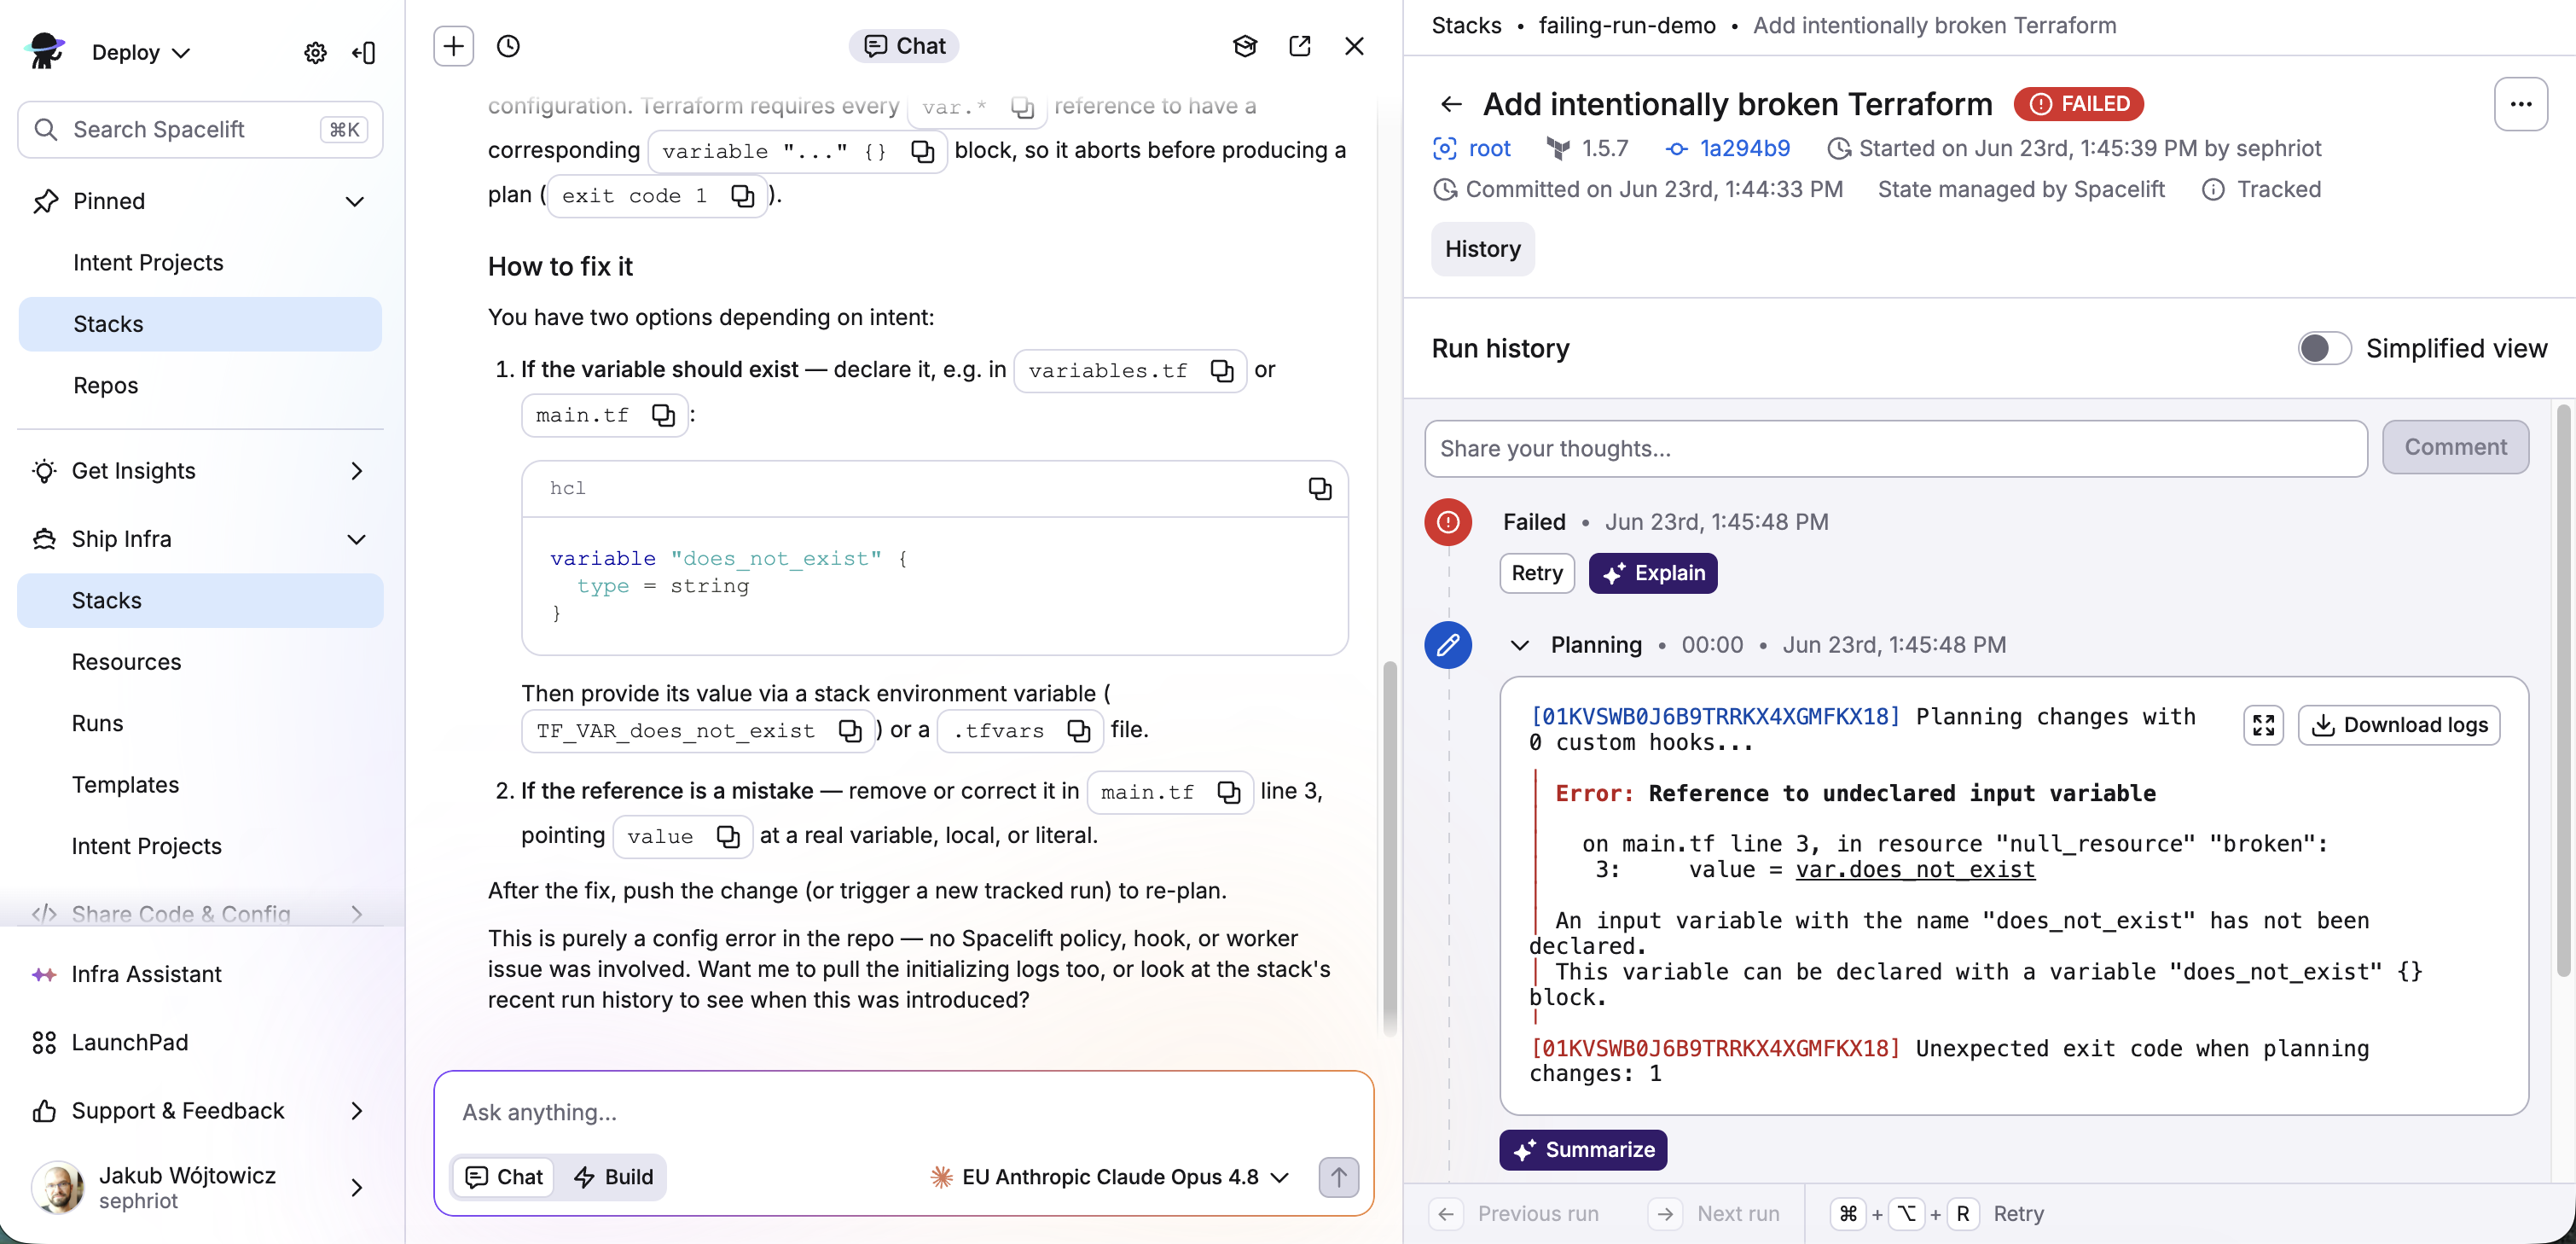Viewport: 2576px width, 1244px height.
Task: Switch assistant to Build mode
Action: pos(614,1177)
